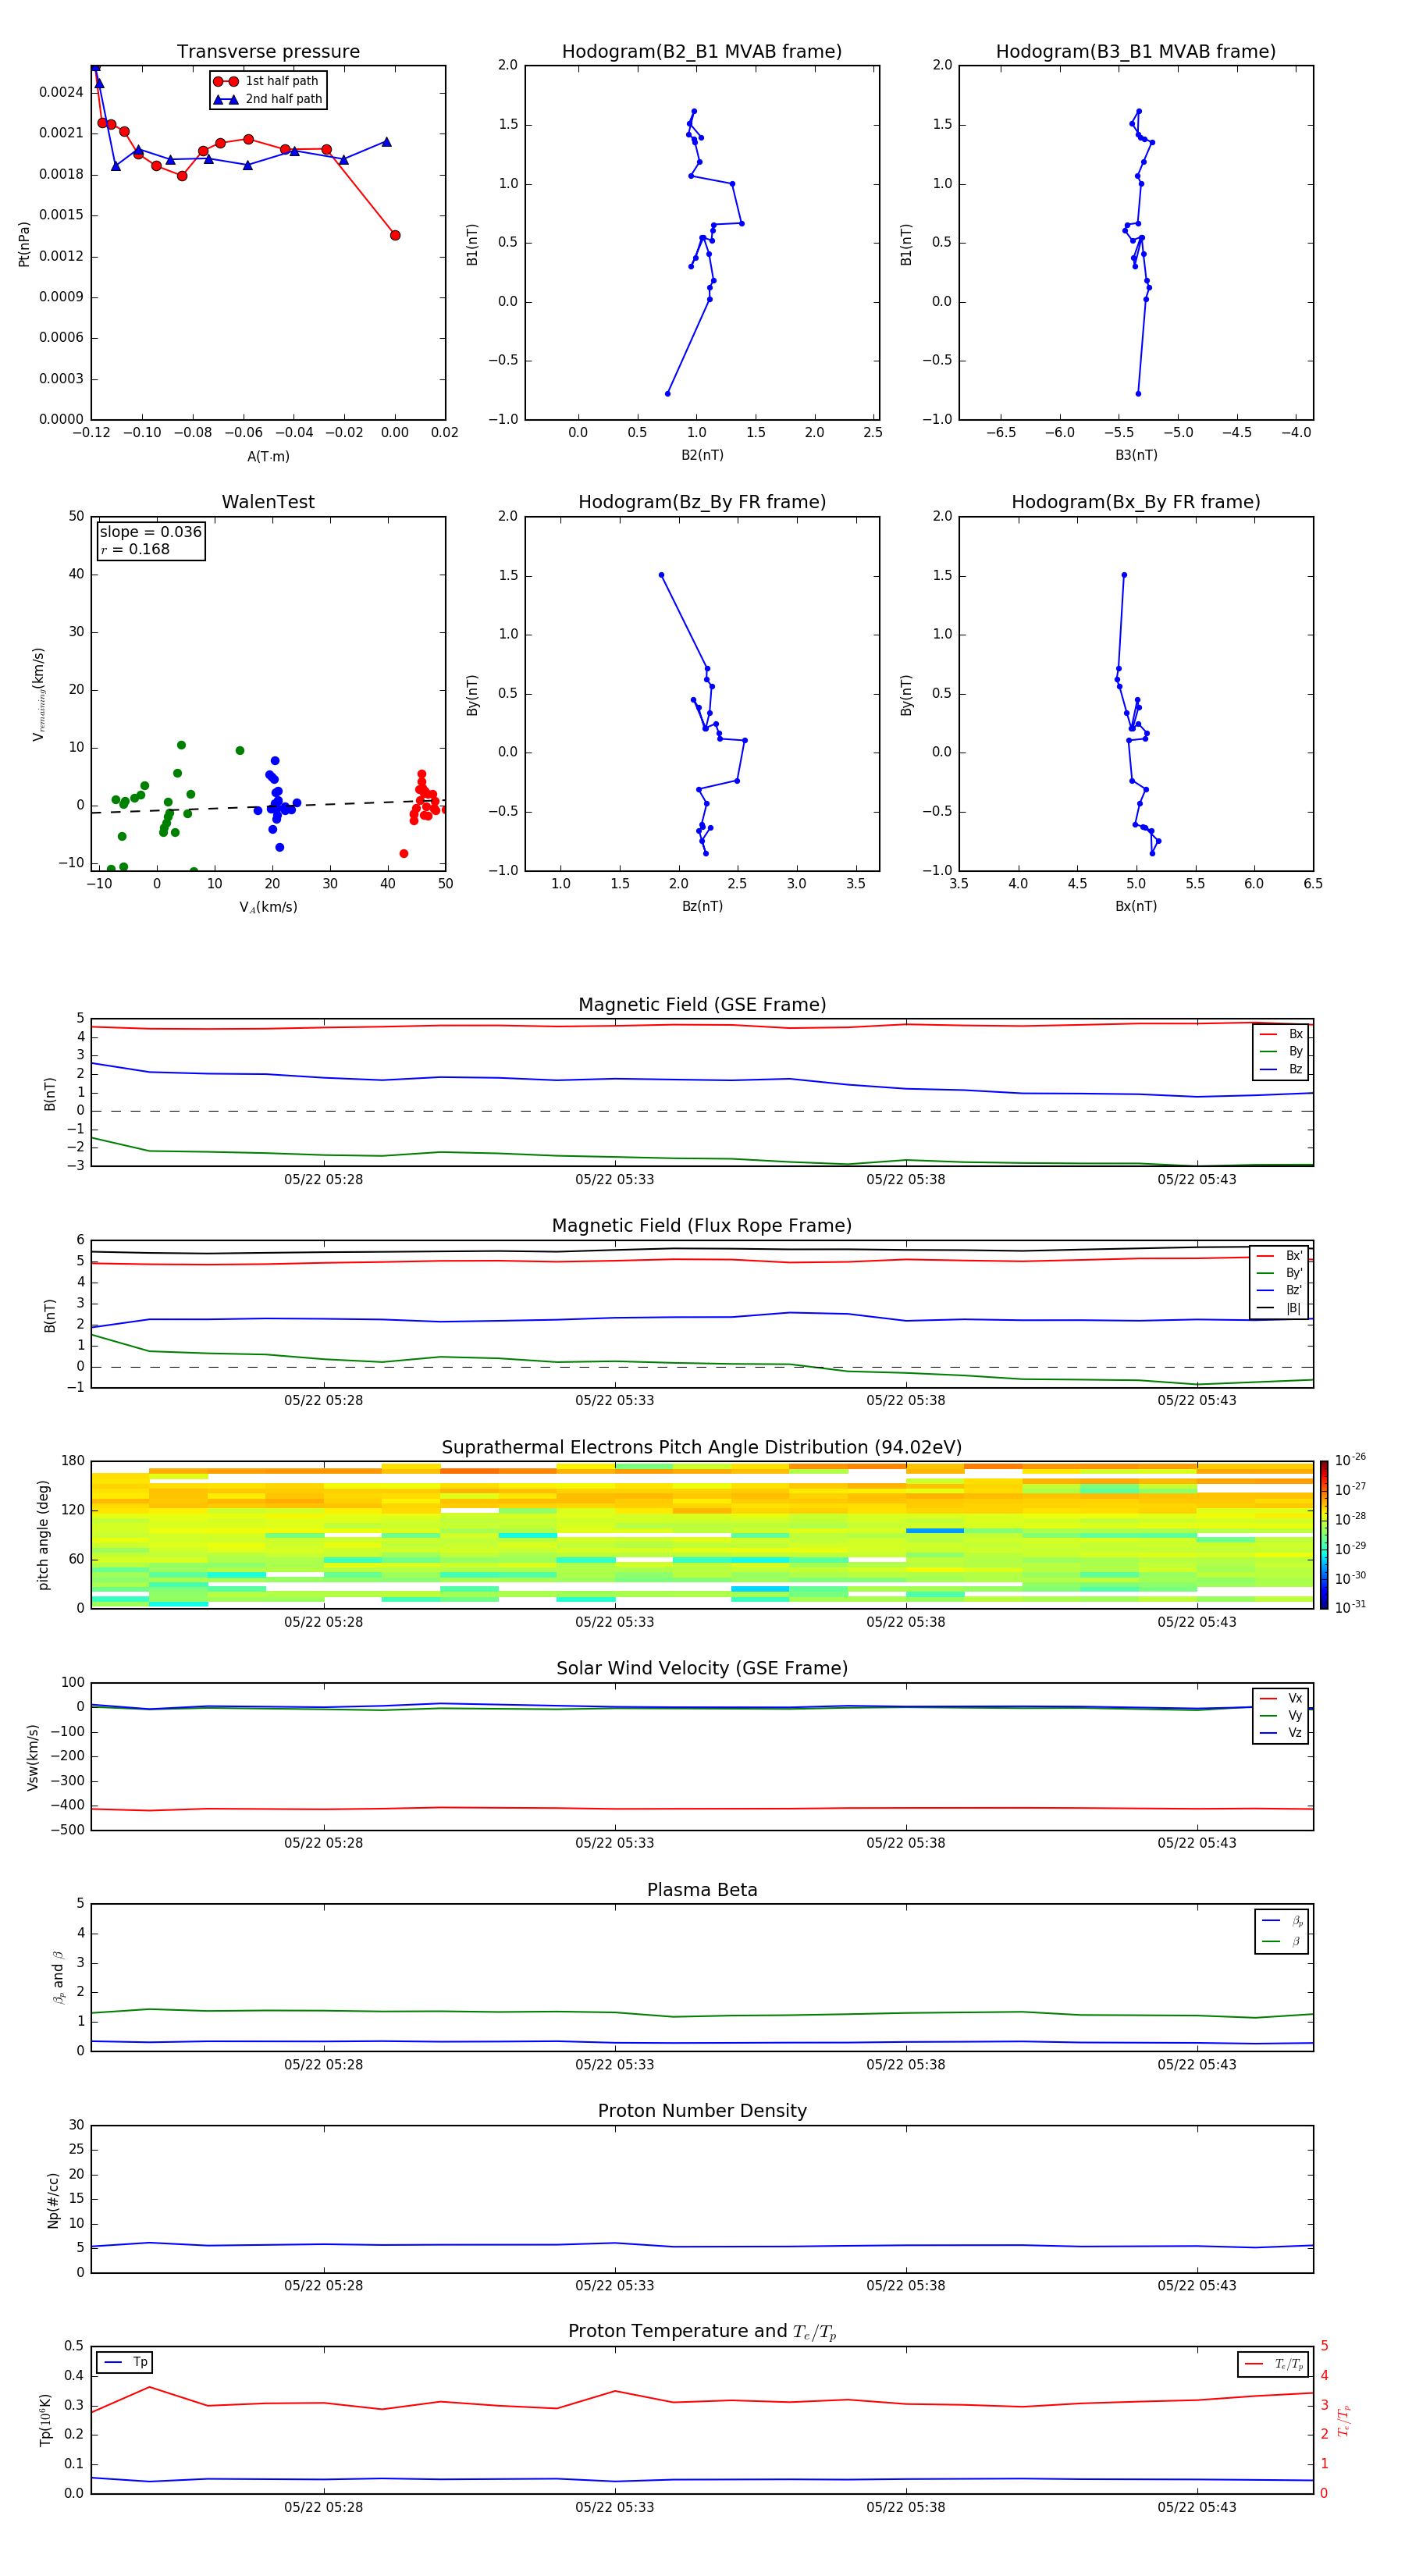Click the 'Pt(nPa)' y-axis label

pyautogui.click(x=24, y=243)
